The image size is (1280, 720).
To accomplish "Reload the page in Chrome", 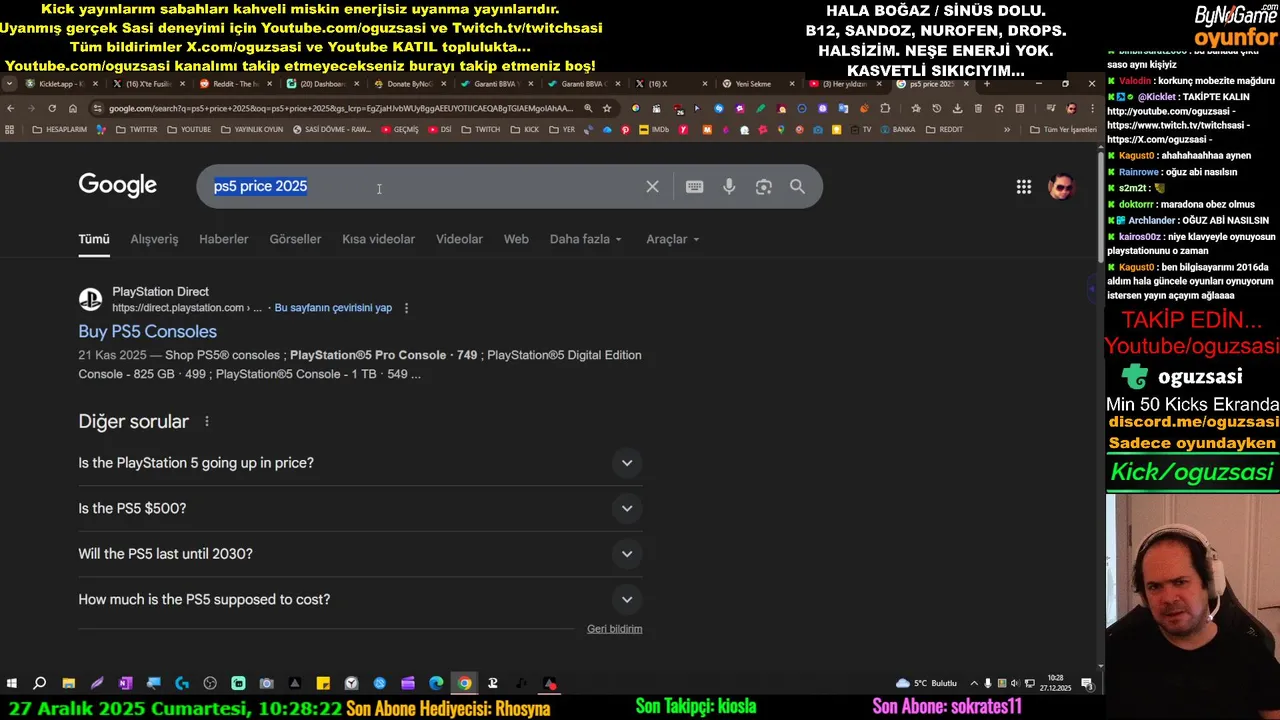I will click(51, 108).
